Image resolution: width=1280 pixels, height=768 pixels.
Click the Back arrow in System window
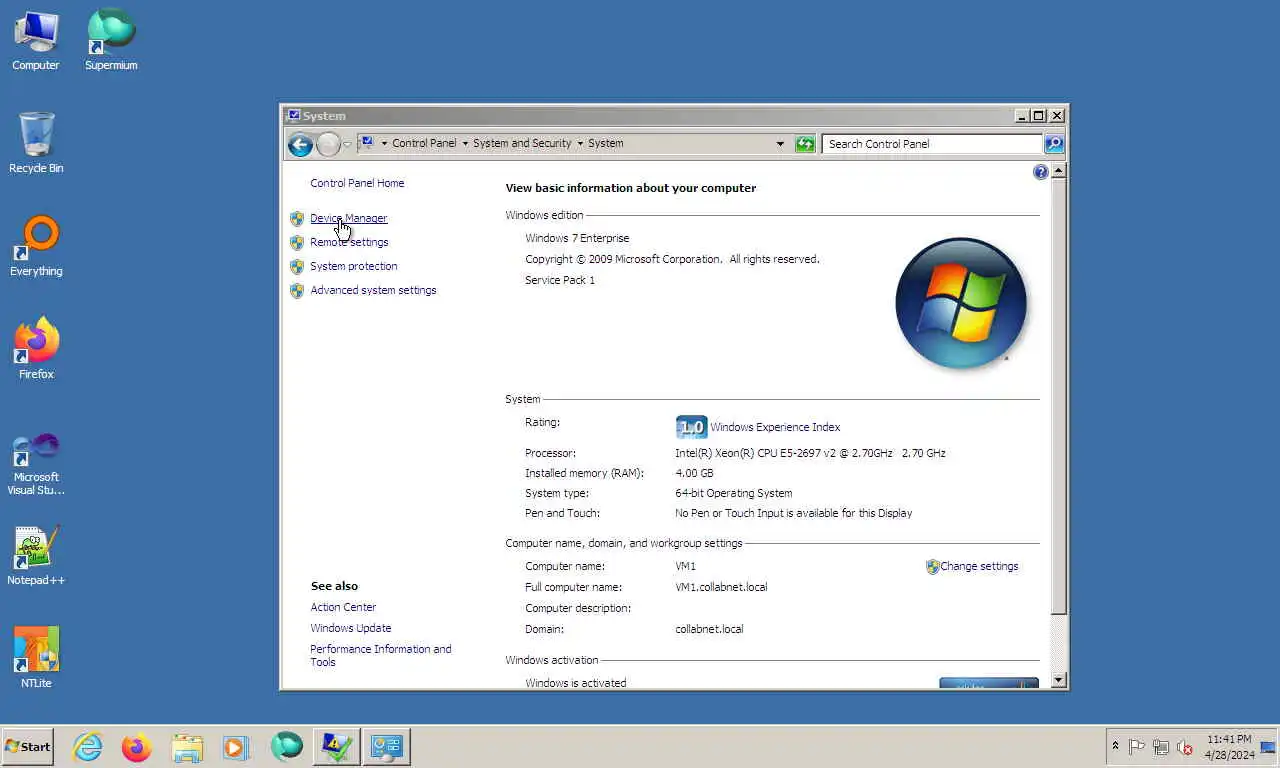(x=300, y=144)
